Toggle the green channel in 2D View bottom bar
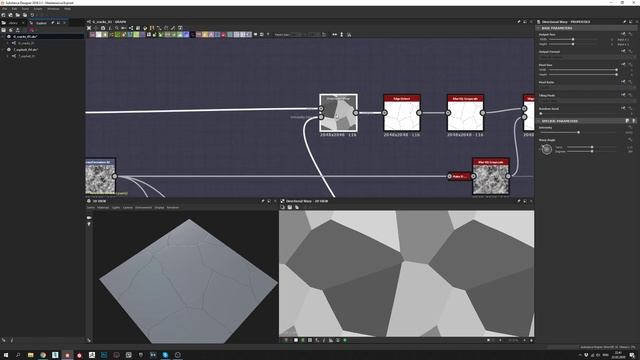The width and height of the screenshot is (640, 360). pos(303,340)
